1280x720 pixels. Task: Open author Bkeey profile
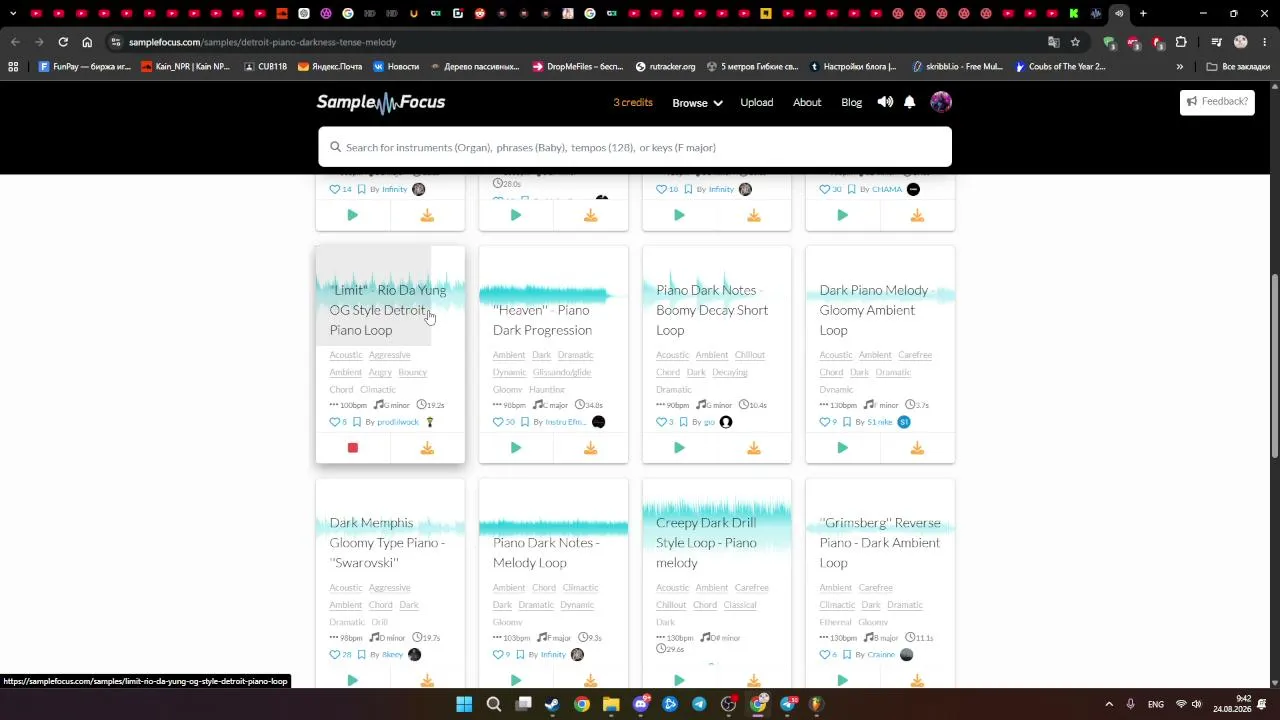[393, 655]
